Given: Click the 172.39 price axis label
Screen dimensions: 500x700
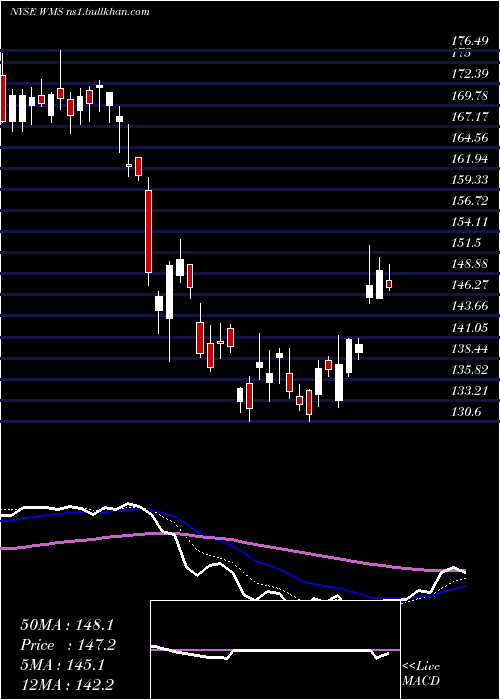Looking at the screenshot, I should [x=470, y=74].
